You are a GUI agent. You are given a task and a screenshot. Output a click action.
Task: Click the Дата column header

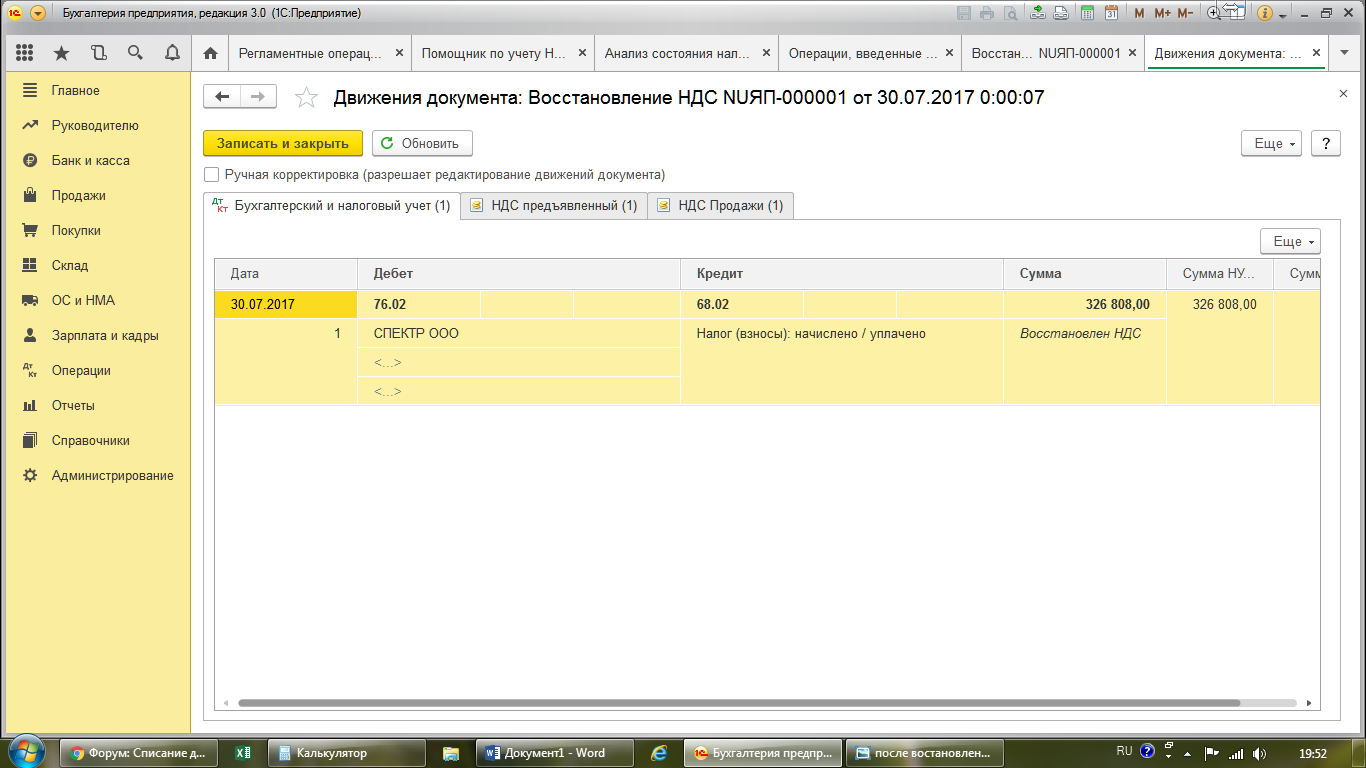tap(286, 273)
